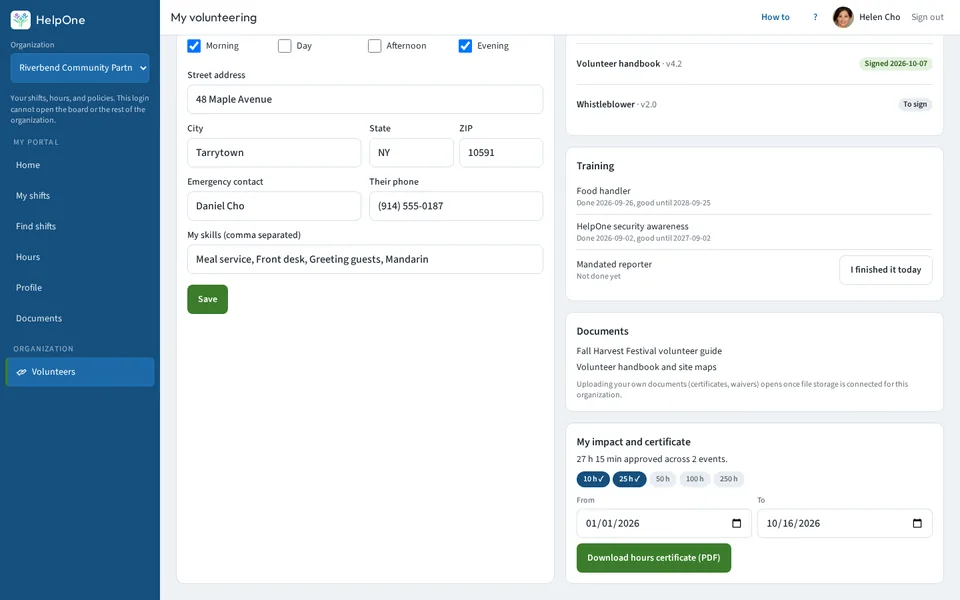960x600 pixels.
Task: Save the profile form
Action: click(x=208, y=299)
